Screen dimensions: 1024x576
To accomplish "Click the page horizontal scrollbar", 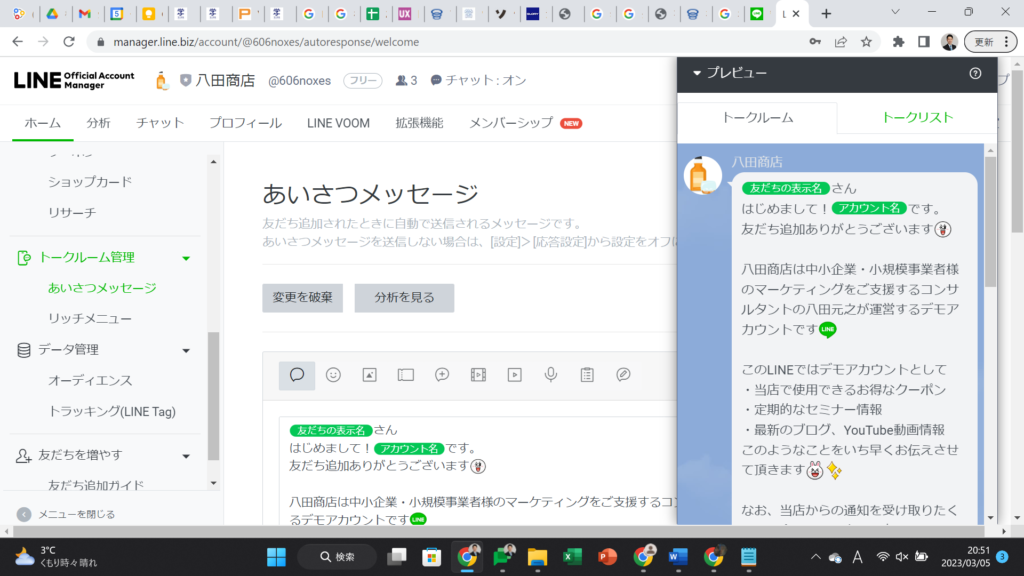I will (505, 532).
